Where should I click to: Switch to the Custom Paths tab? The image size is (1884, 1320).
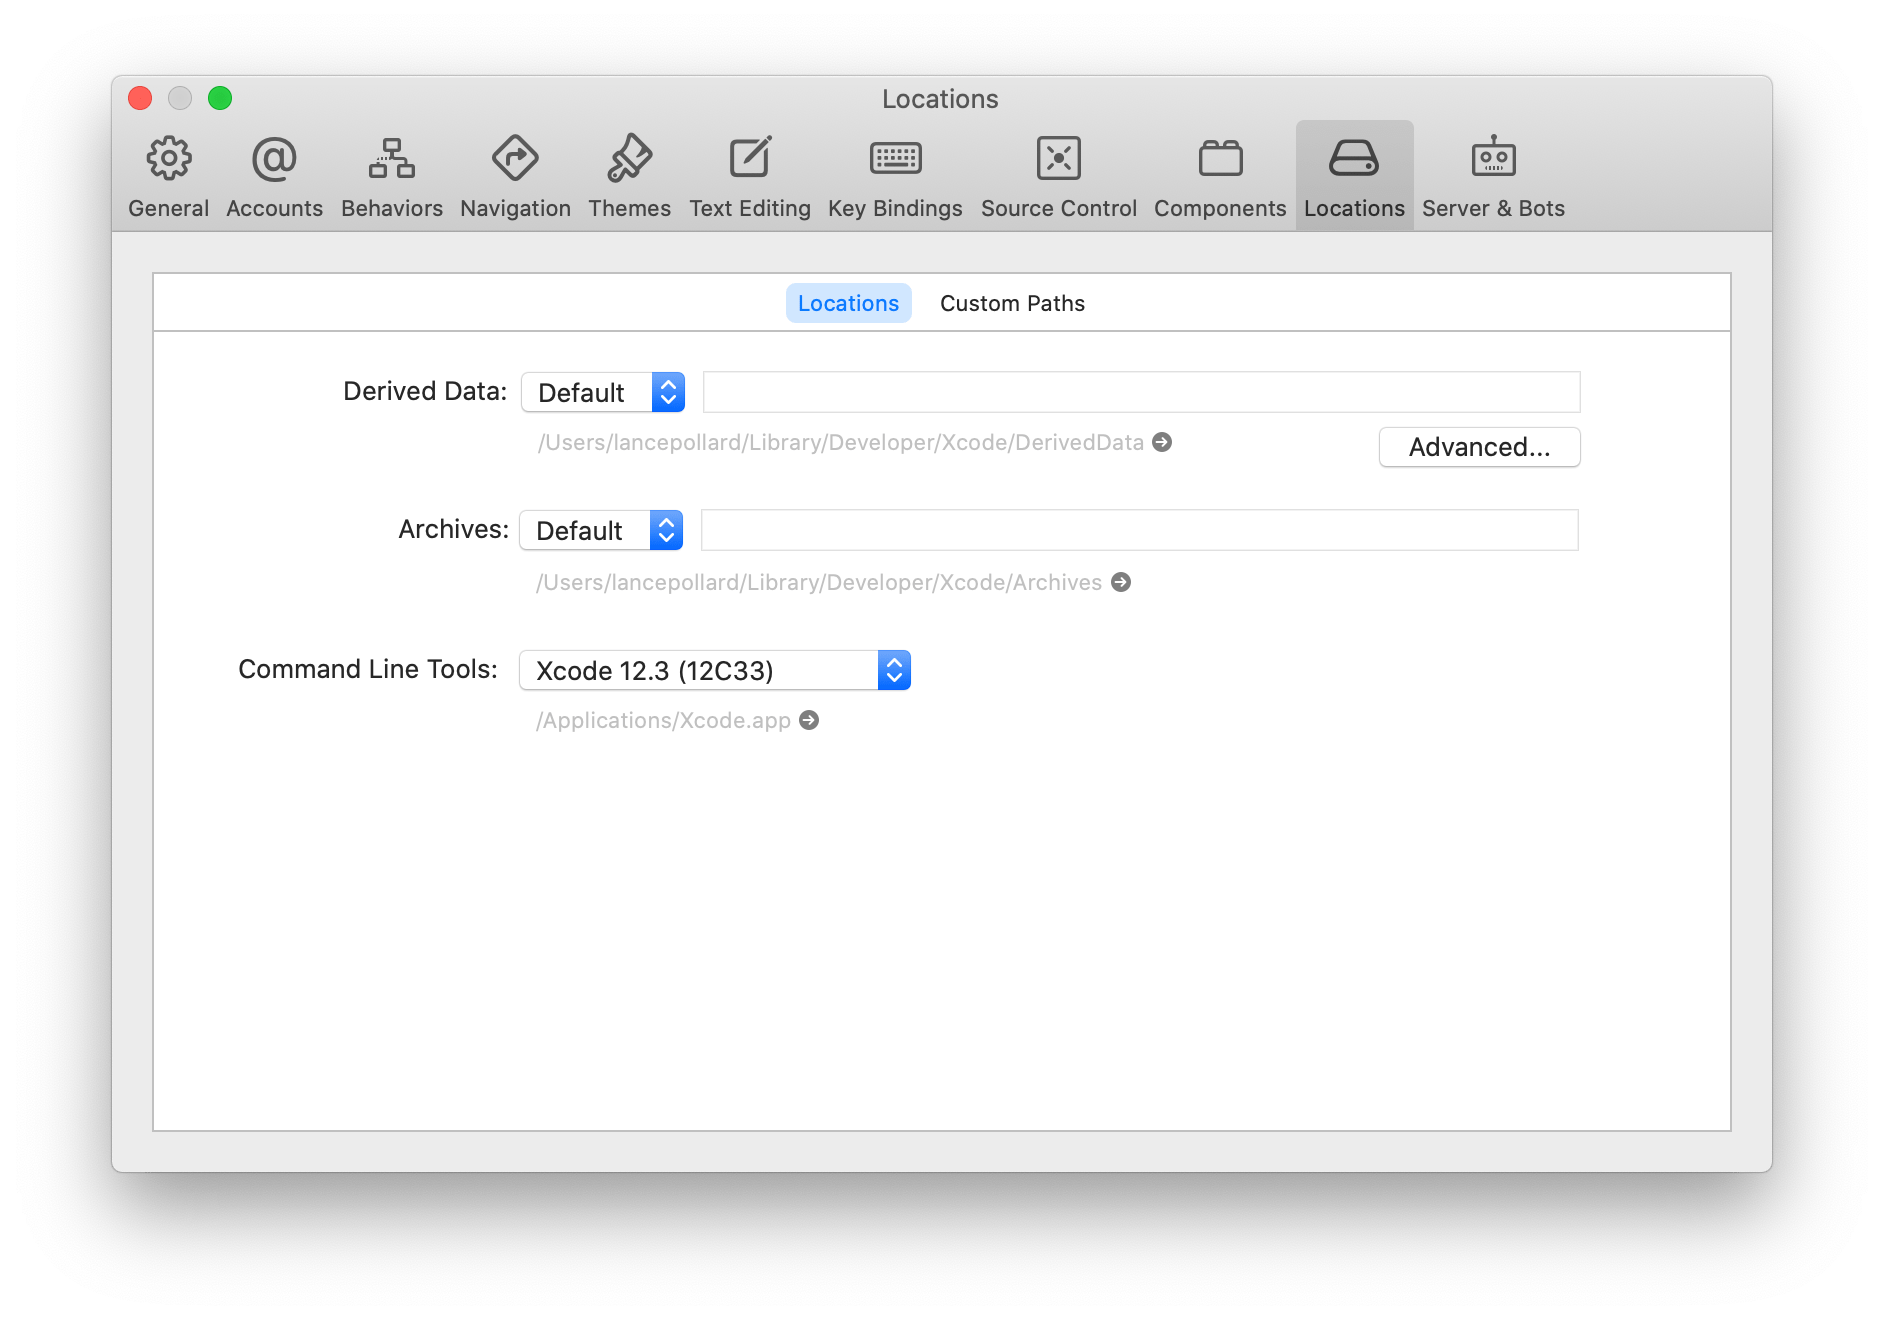[x=1012, y=303]
